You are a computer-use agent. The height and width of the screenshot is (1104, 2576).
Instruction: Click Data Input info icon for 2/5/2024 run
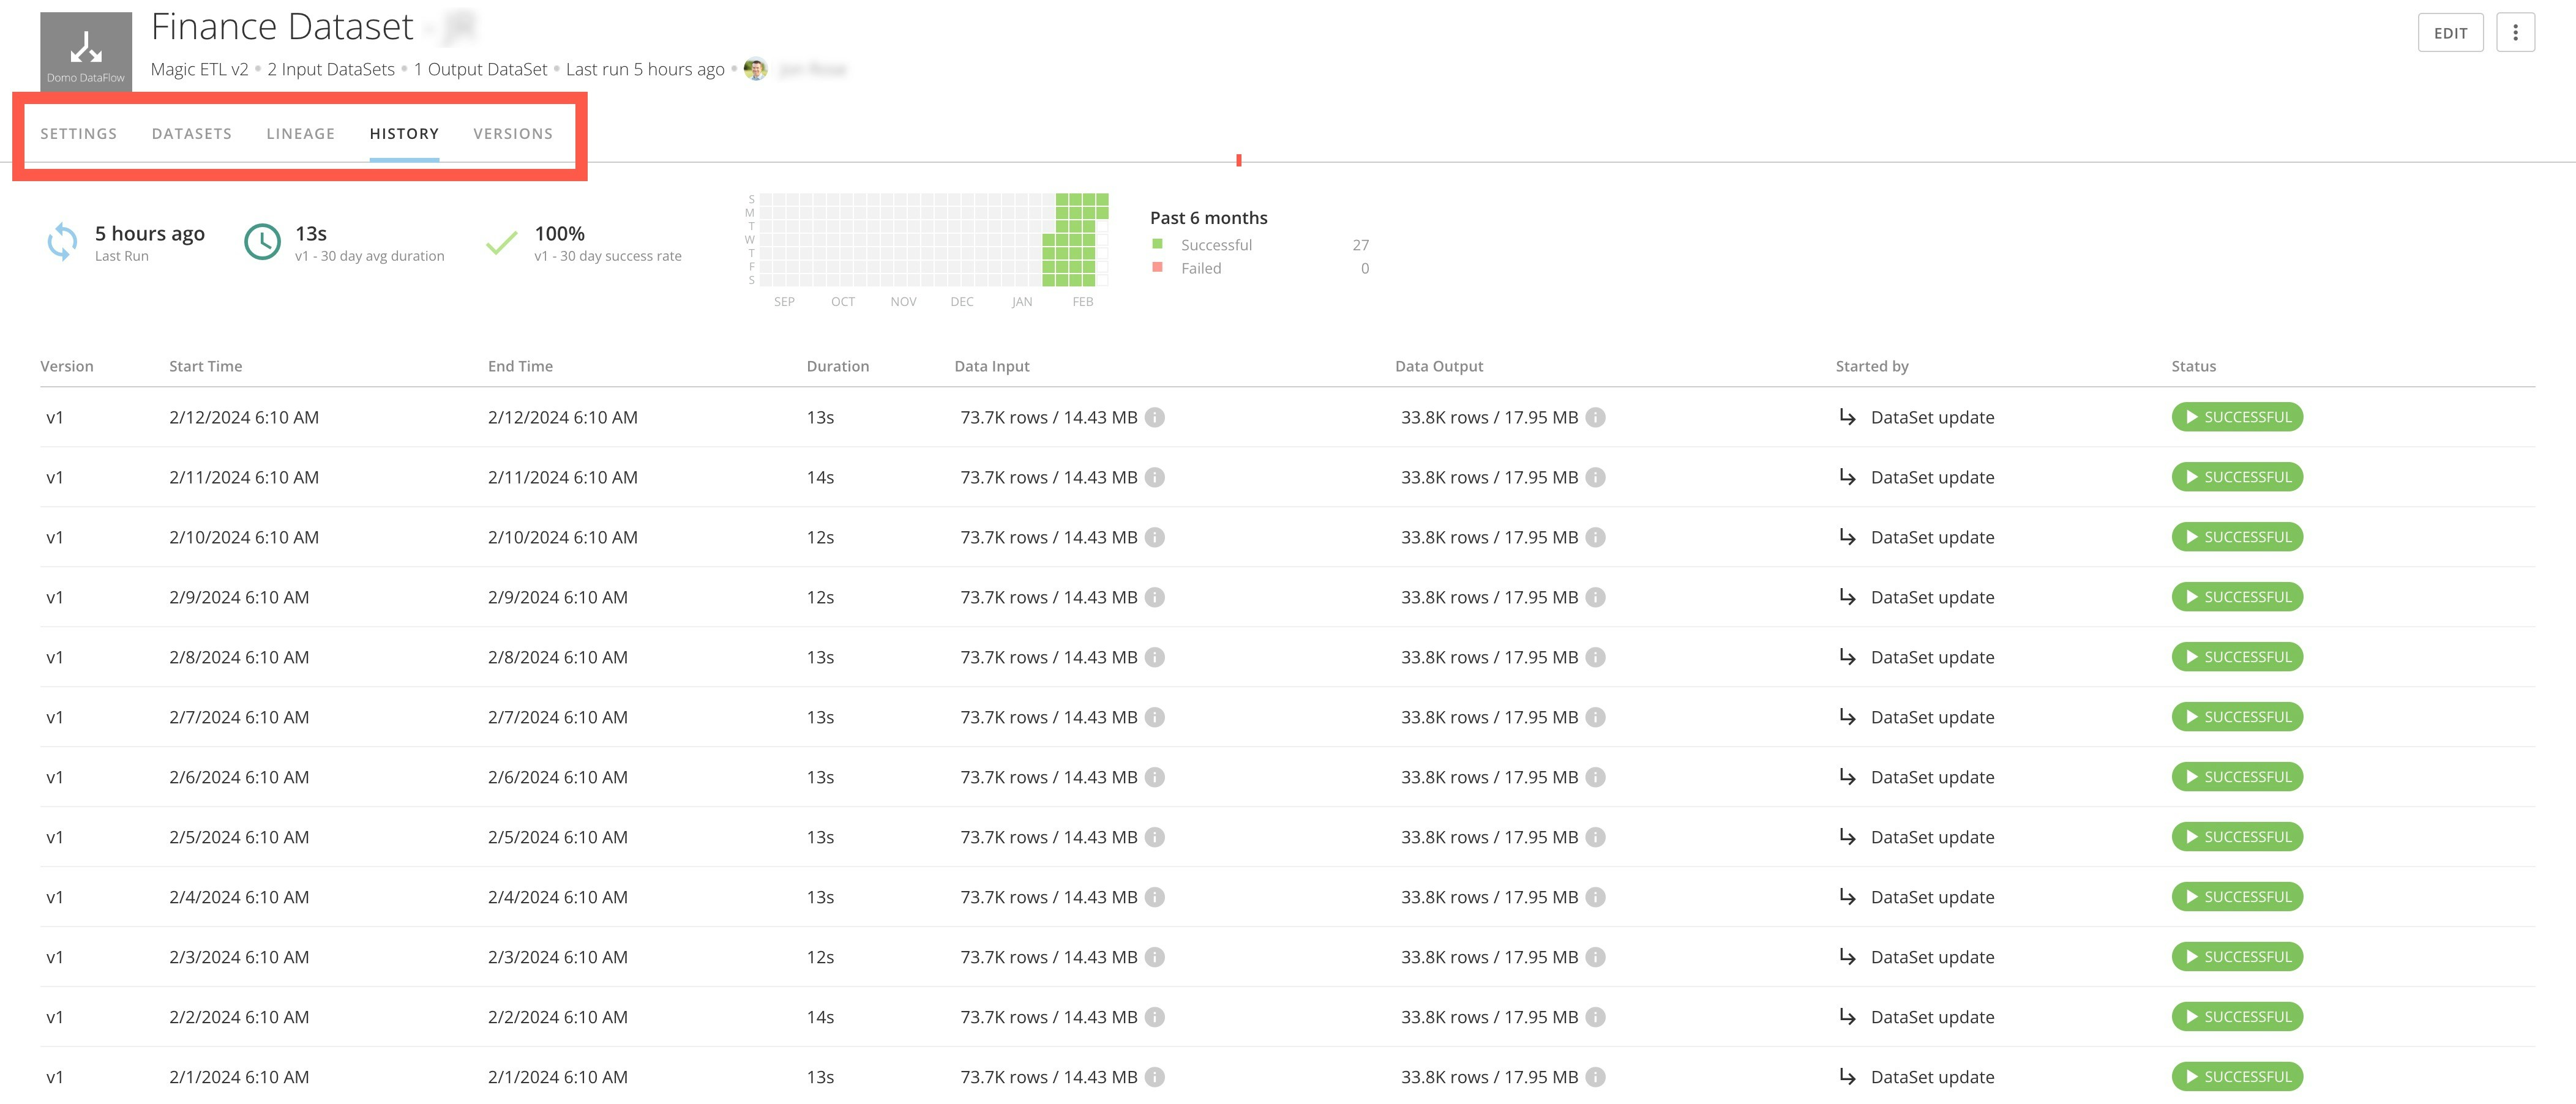pos(1155,837)
